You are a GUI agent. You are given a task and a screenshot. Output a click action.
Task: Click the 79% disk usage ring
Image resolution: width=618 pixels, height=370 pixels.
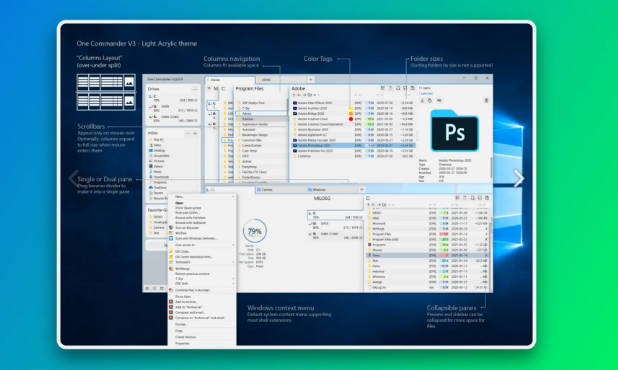click(255, 231)
